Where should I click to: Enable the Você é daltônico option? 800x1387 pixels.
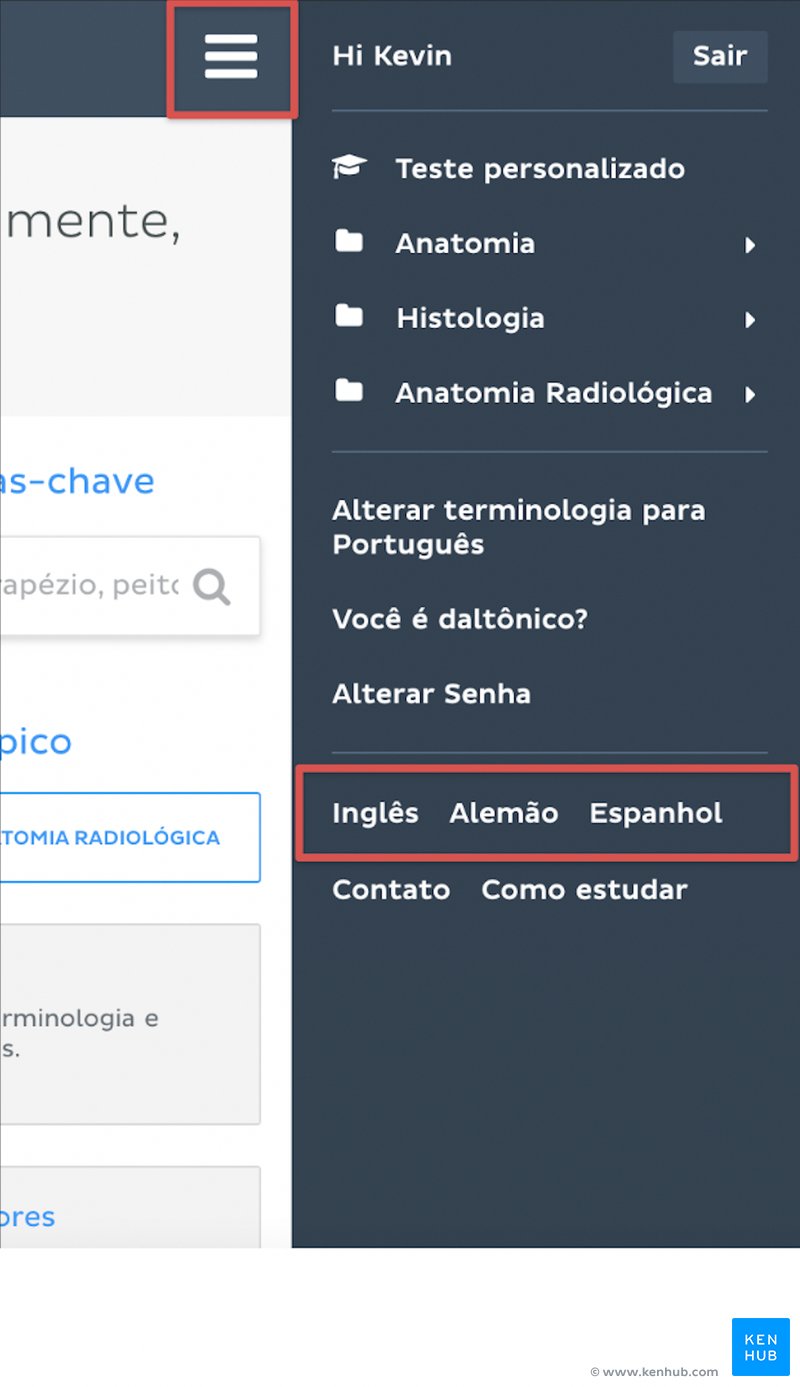pos(460,619)
